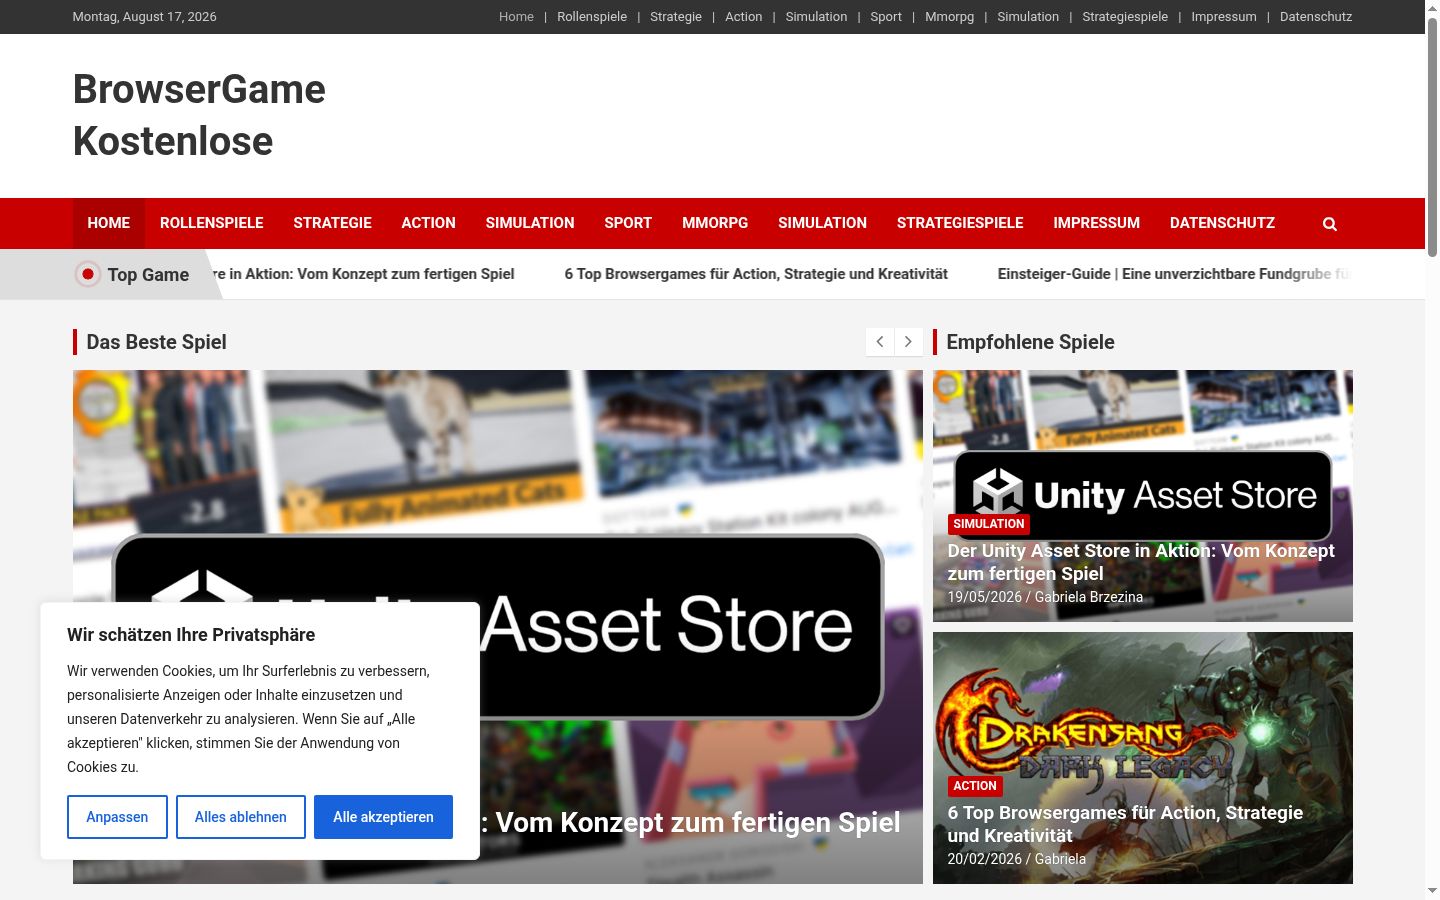Click Strategie link in top bar
This screenshot has height=900, width=1440.
pos(676,17)
